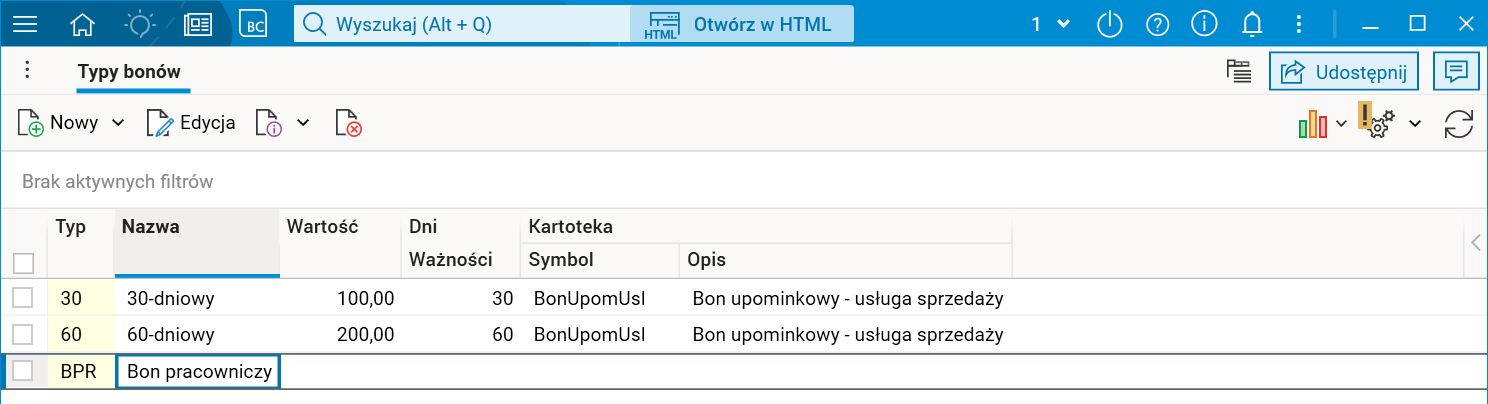Expand the Nowy dropdown arrow

(118, 123)
